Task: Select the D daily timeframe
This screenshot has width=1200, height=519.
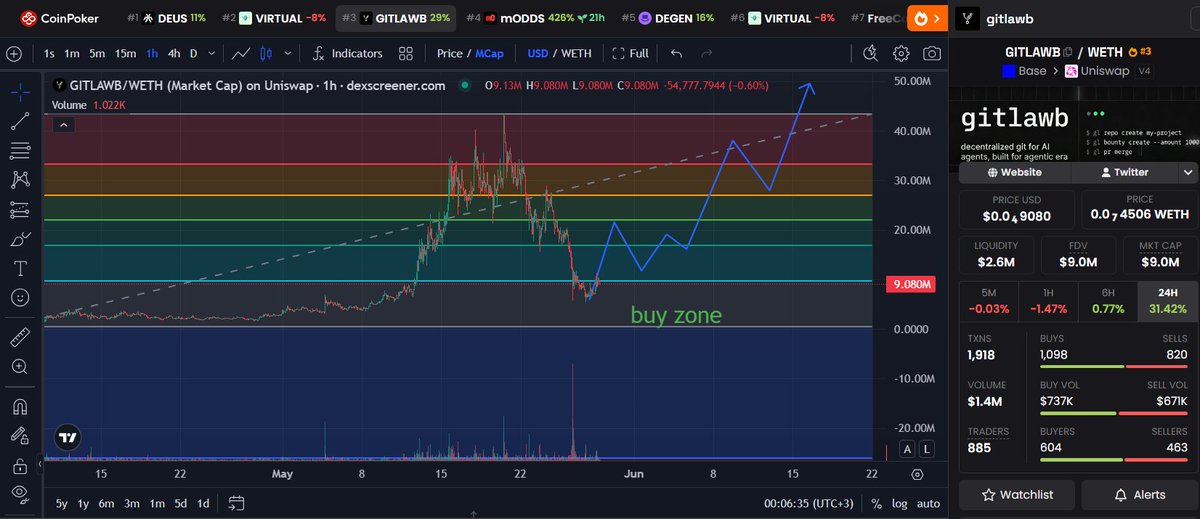Action: pos(194,53)
